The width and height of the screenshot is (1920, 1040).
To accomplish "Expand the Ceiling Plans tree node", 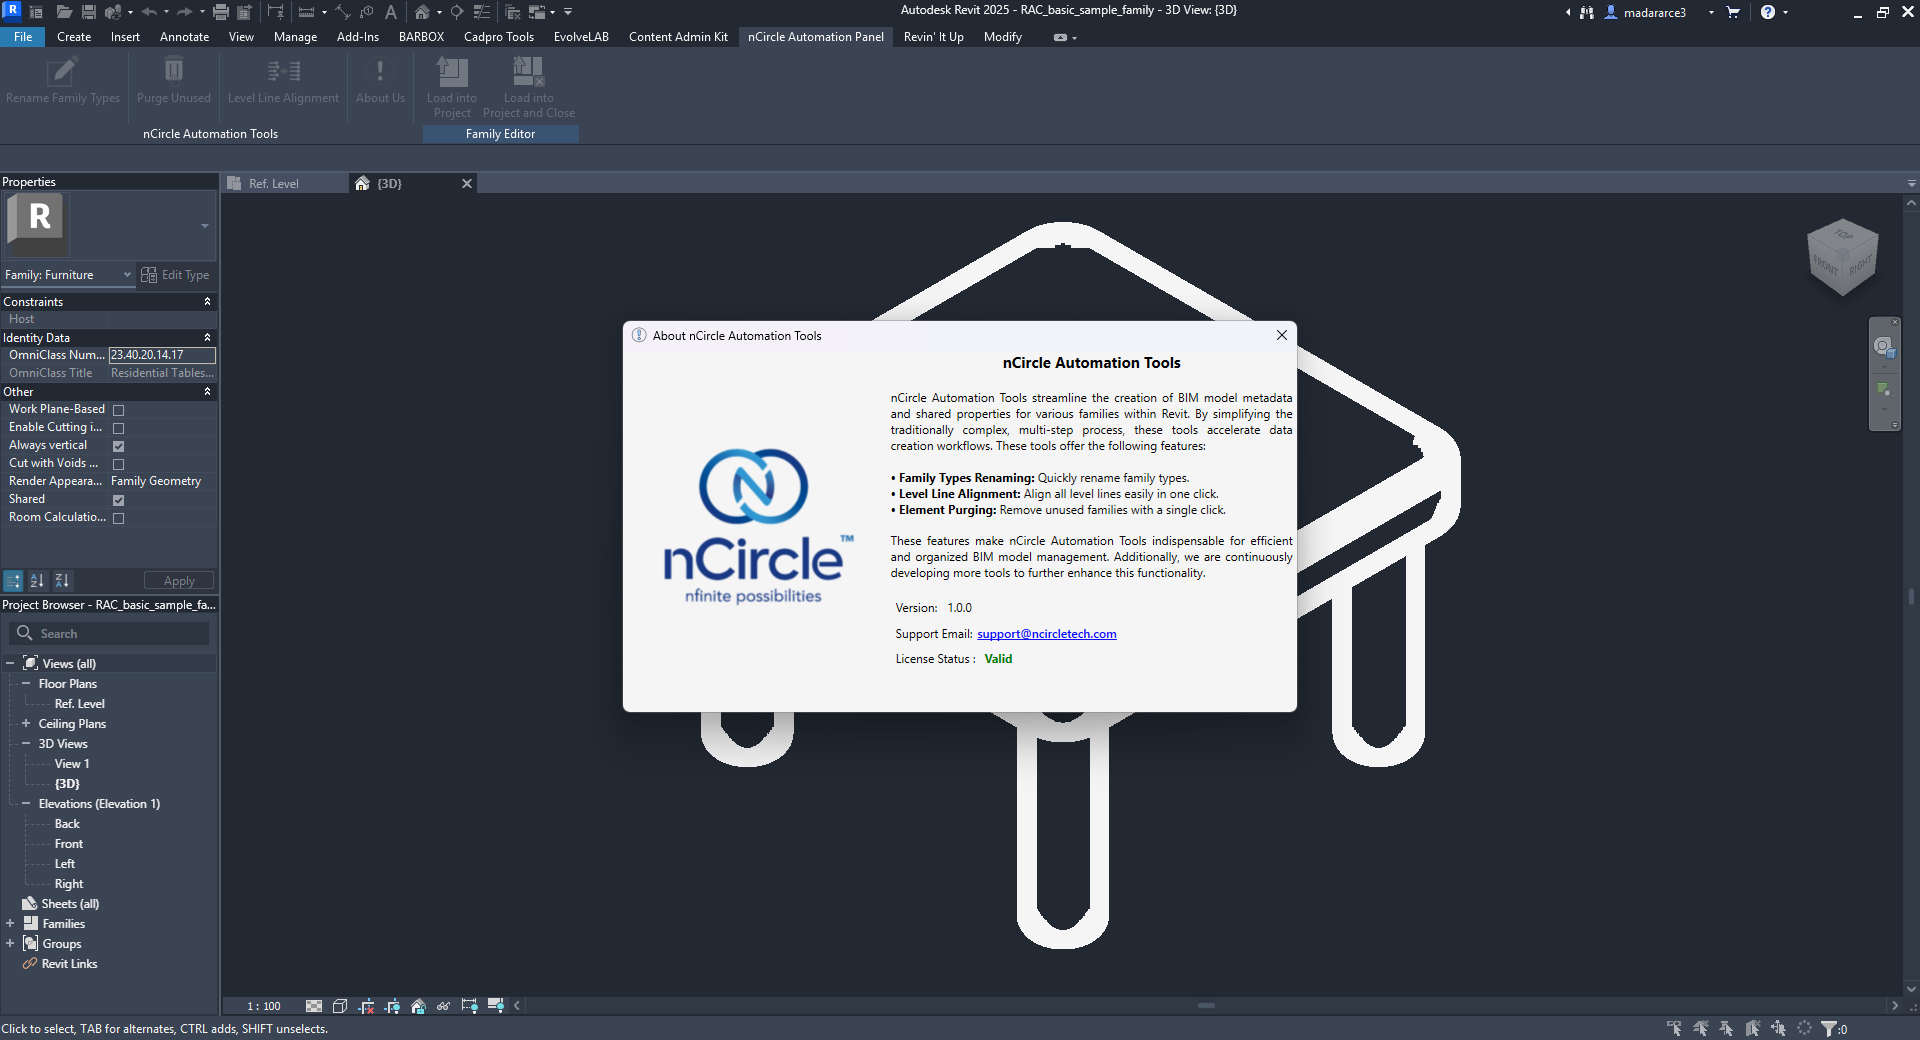I will point(26,723).
